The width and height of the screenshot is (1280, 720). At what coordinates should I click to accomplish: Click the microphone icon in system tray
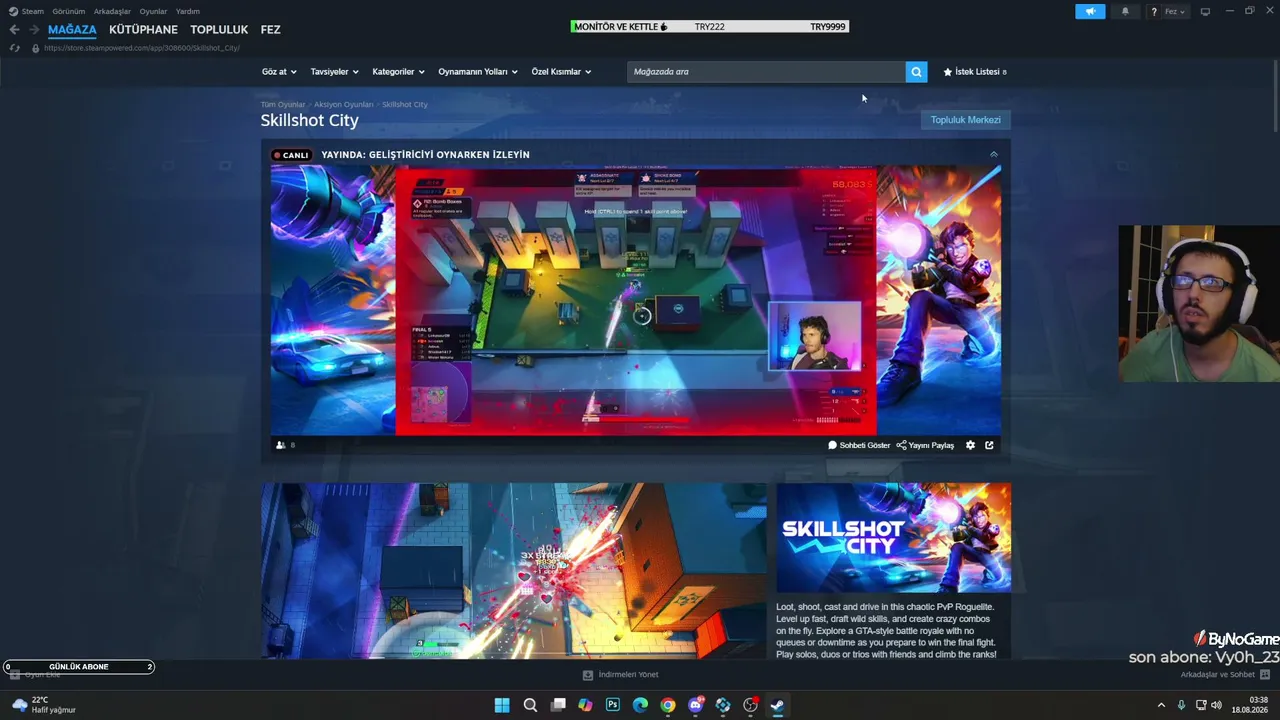point(1182,705)
